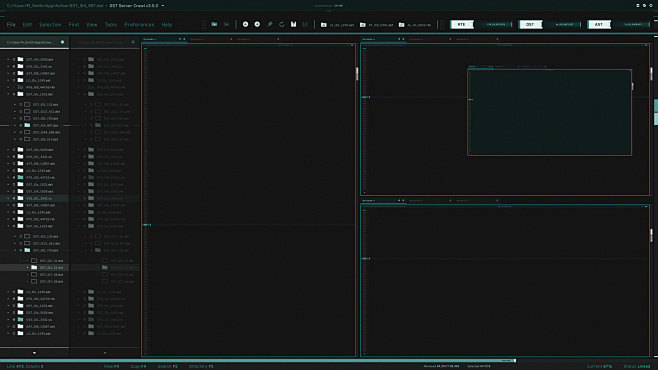Image resolution: width=658 pixels, height=370 pixels.
Task: Open the File menu
Action: pyautogui.click(x=11, y=25)
